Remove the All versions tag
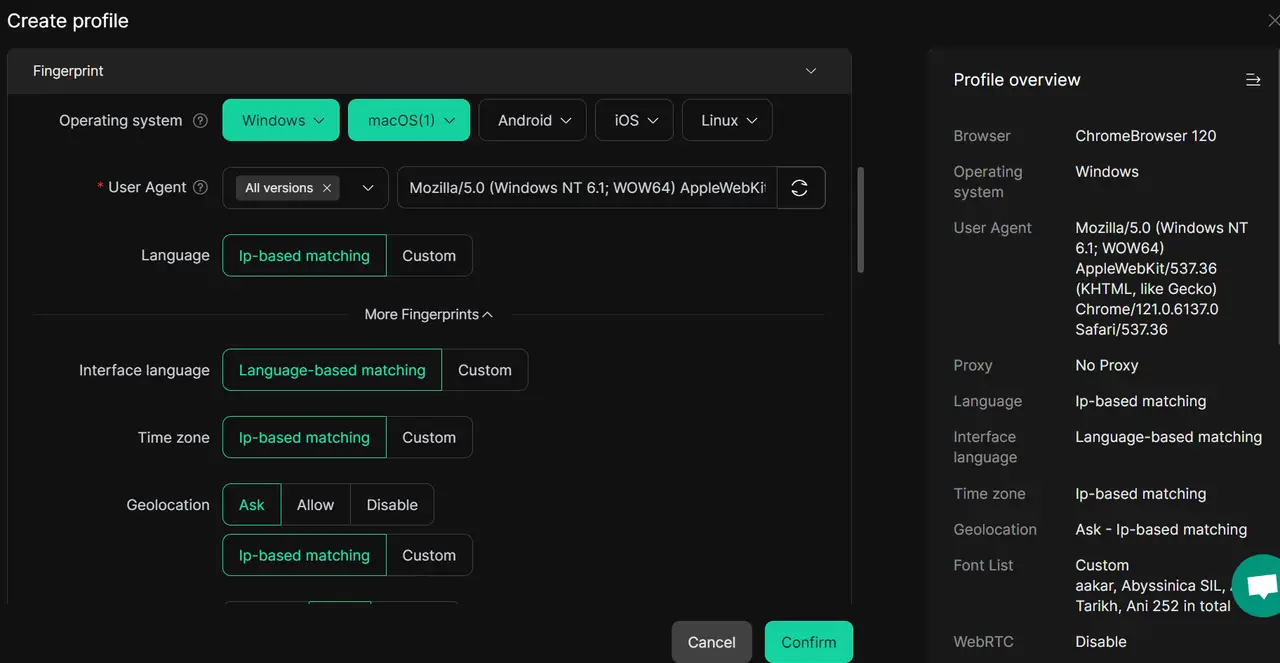This screenshot has width=1280, height=663. click(x=327, y=188)
